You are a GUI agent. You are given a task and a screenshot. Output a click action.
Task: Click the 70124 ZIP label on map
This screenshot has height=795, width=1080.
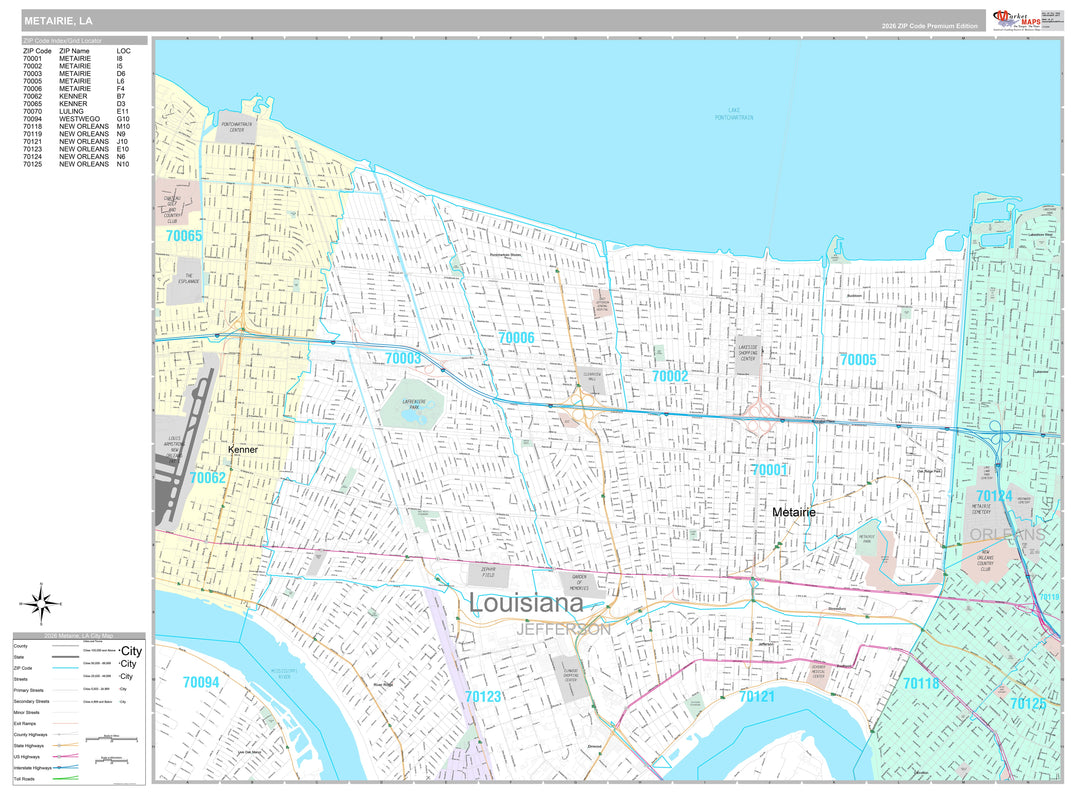tap(995, 496)
